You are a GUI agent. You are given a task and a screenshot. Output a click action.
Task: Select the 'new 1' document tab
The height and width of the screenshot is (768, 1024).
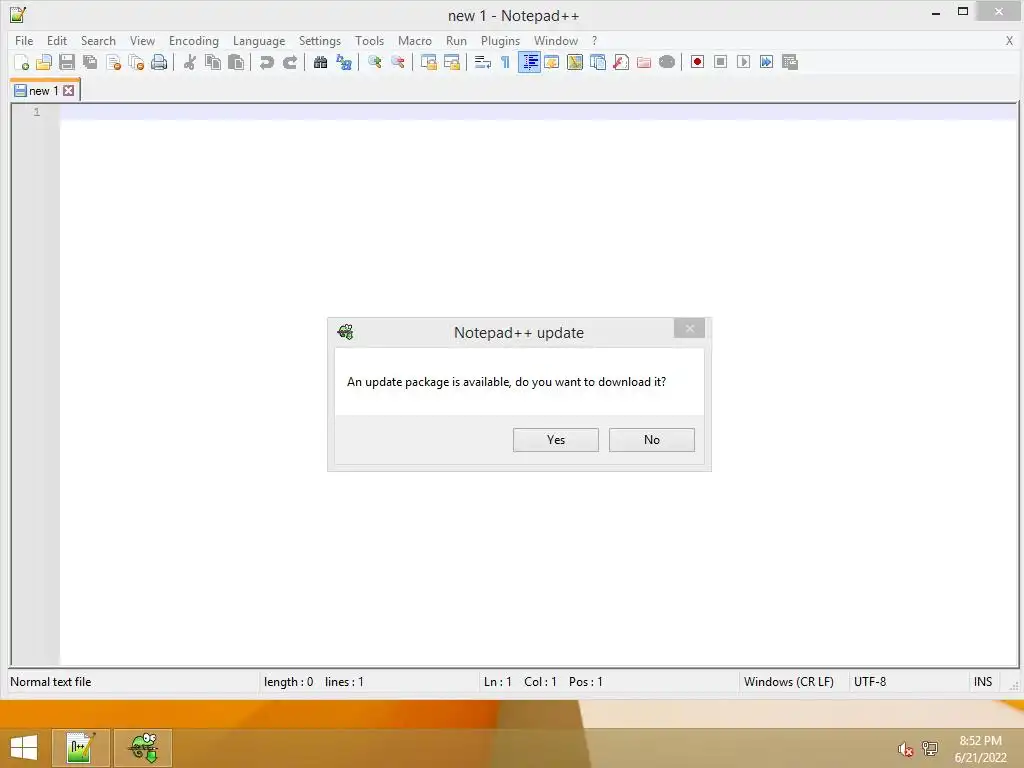pyautogui.click(x=43, y=91)
